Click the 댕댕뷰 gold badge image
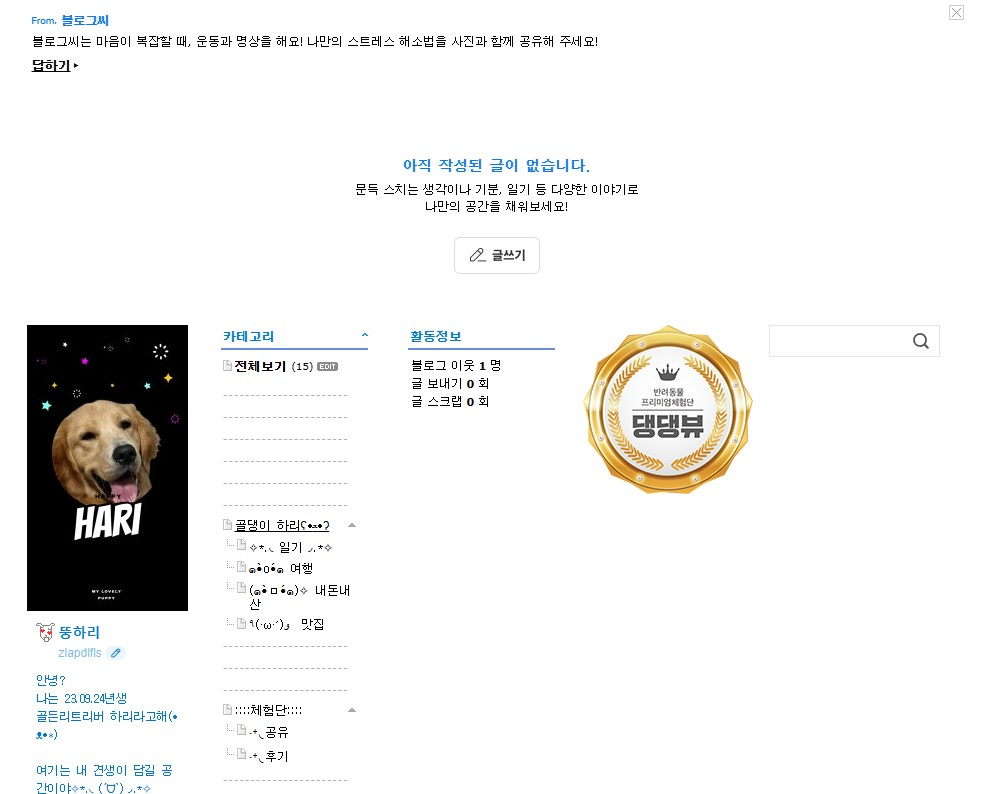 click(668, 409)
